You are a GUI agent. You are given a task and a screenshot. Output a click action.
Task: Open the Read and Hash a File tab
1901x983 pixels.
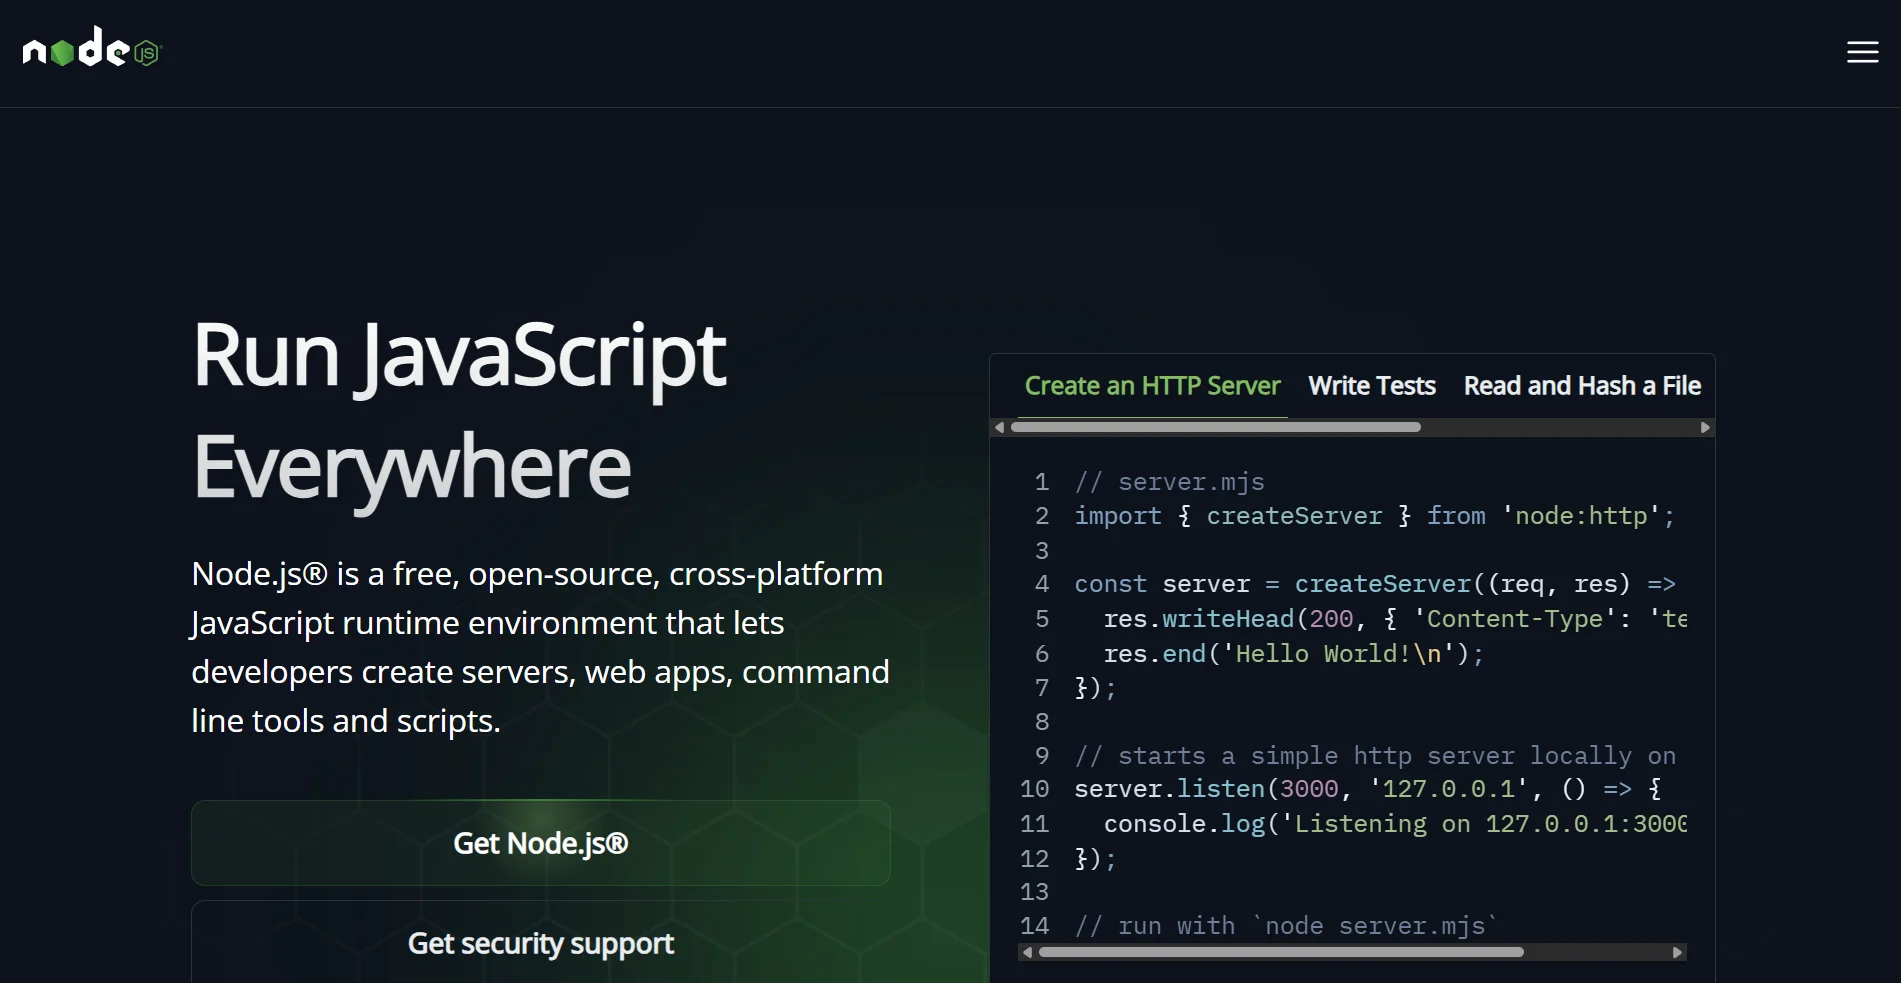(x=1582, y=386)
